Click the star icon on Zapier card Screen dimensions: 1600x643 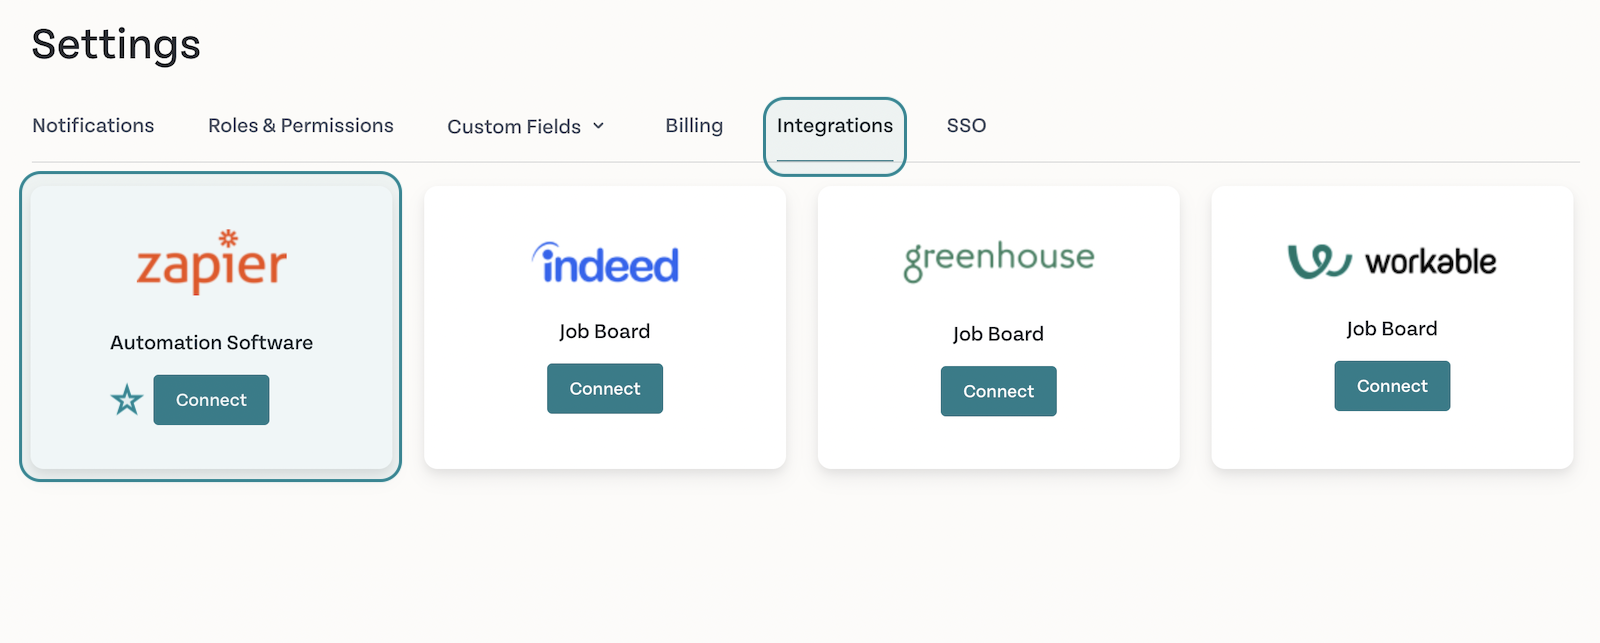(127, 400)
